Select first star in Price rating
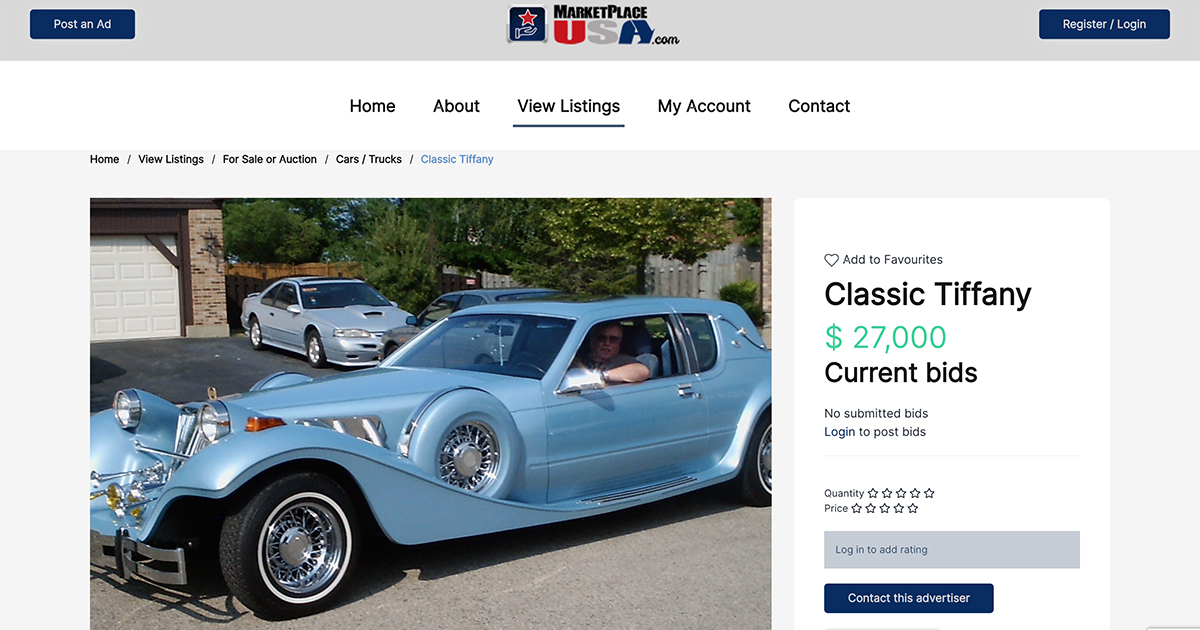The width and height of the screenshot is (1200, 630). click(857, 508)
